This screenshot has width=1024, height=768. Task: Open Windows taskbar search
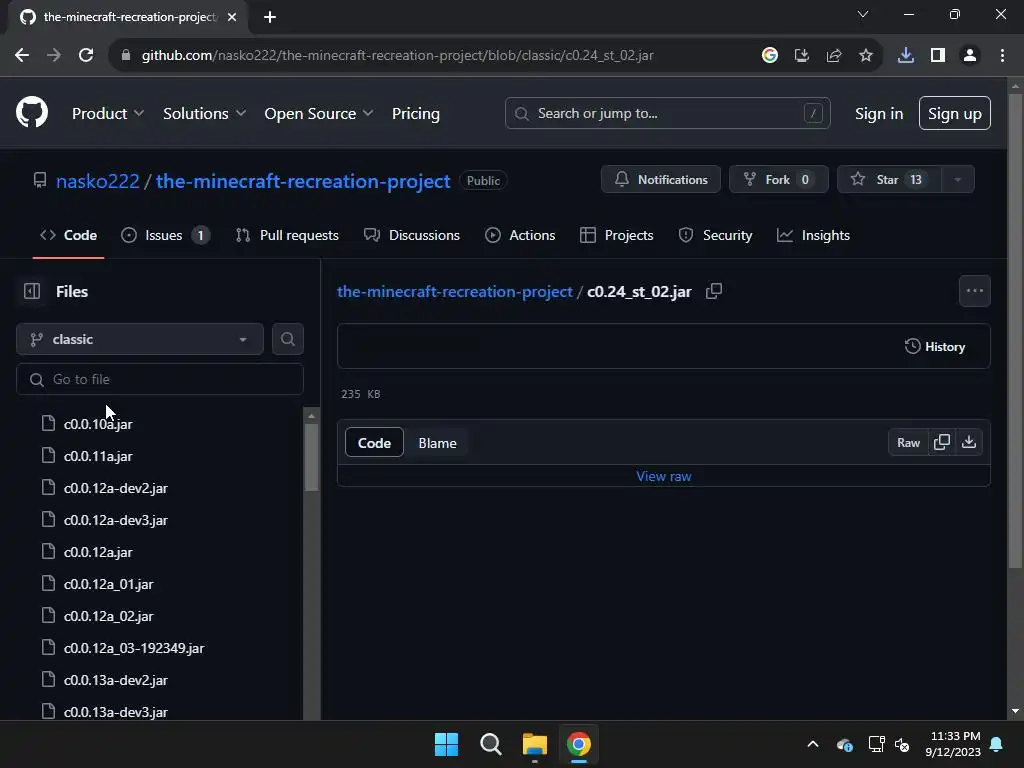tap(490, 744)
